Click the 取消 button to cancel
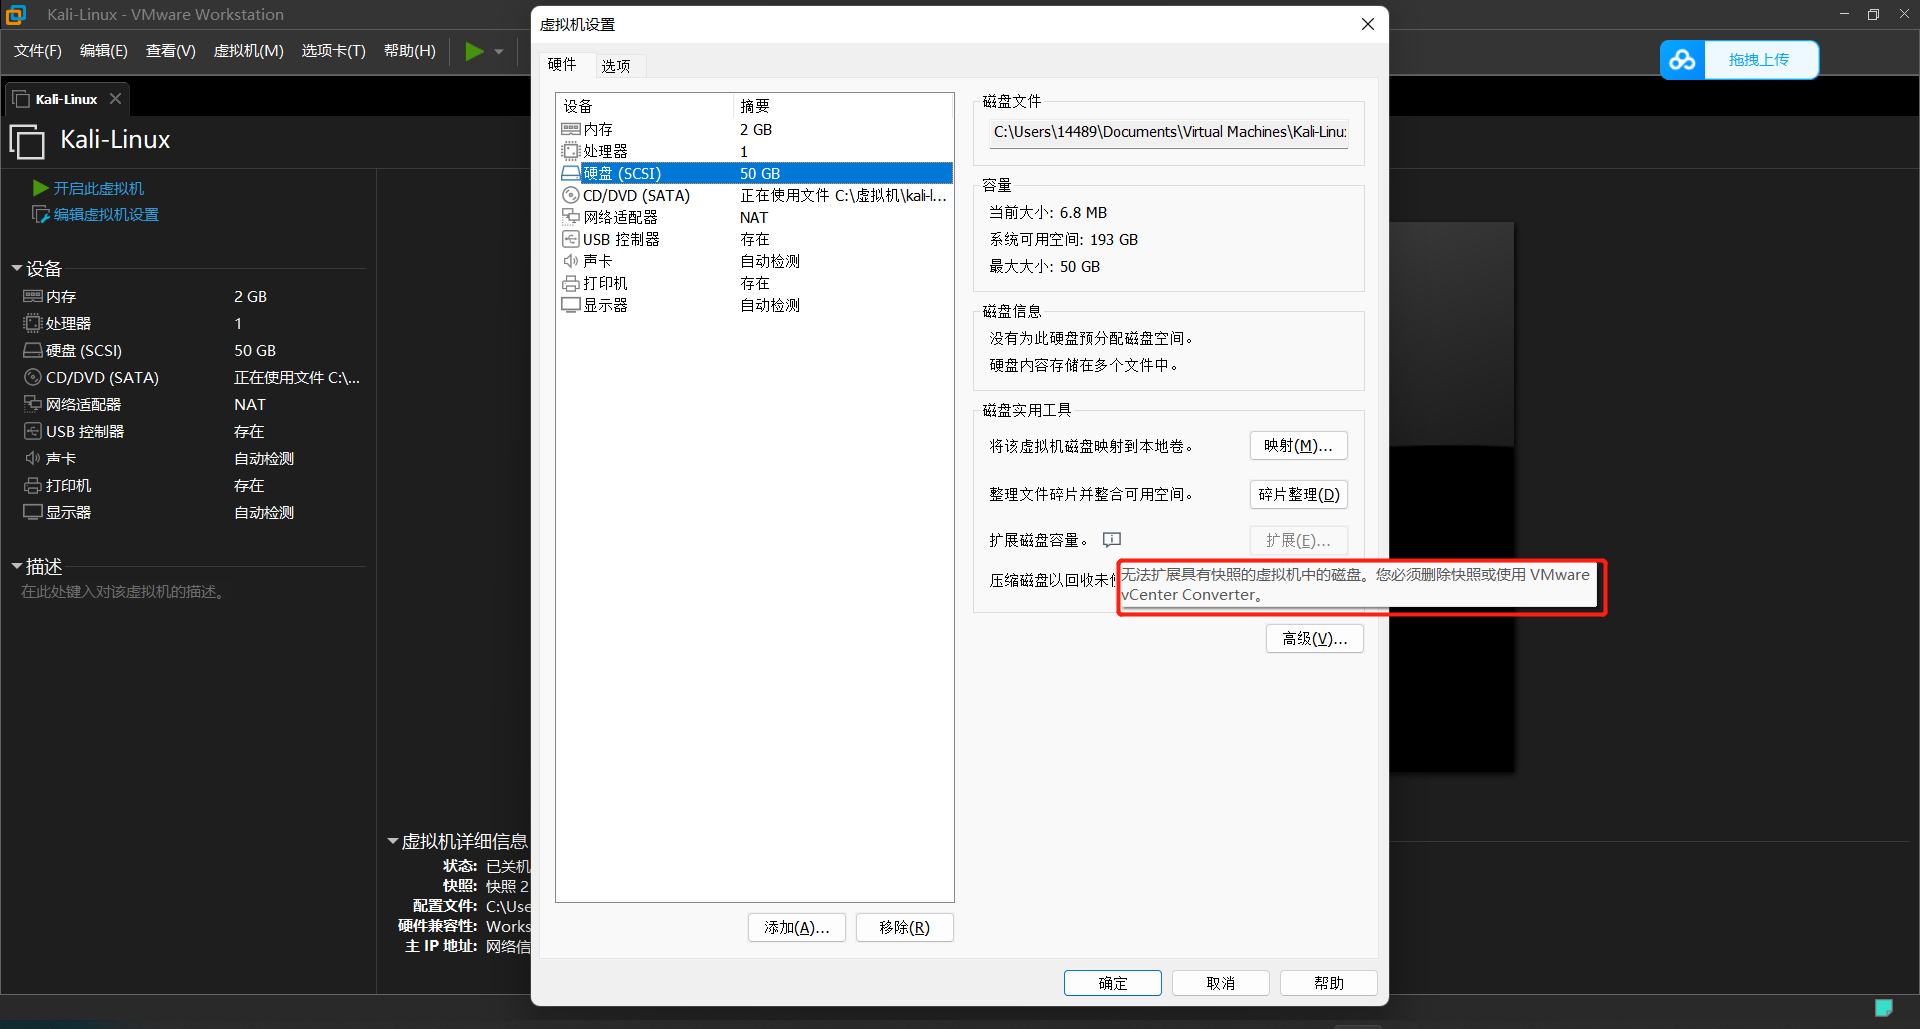Screen dimensions: 1920x1029 [1221, 983]
